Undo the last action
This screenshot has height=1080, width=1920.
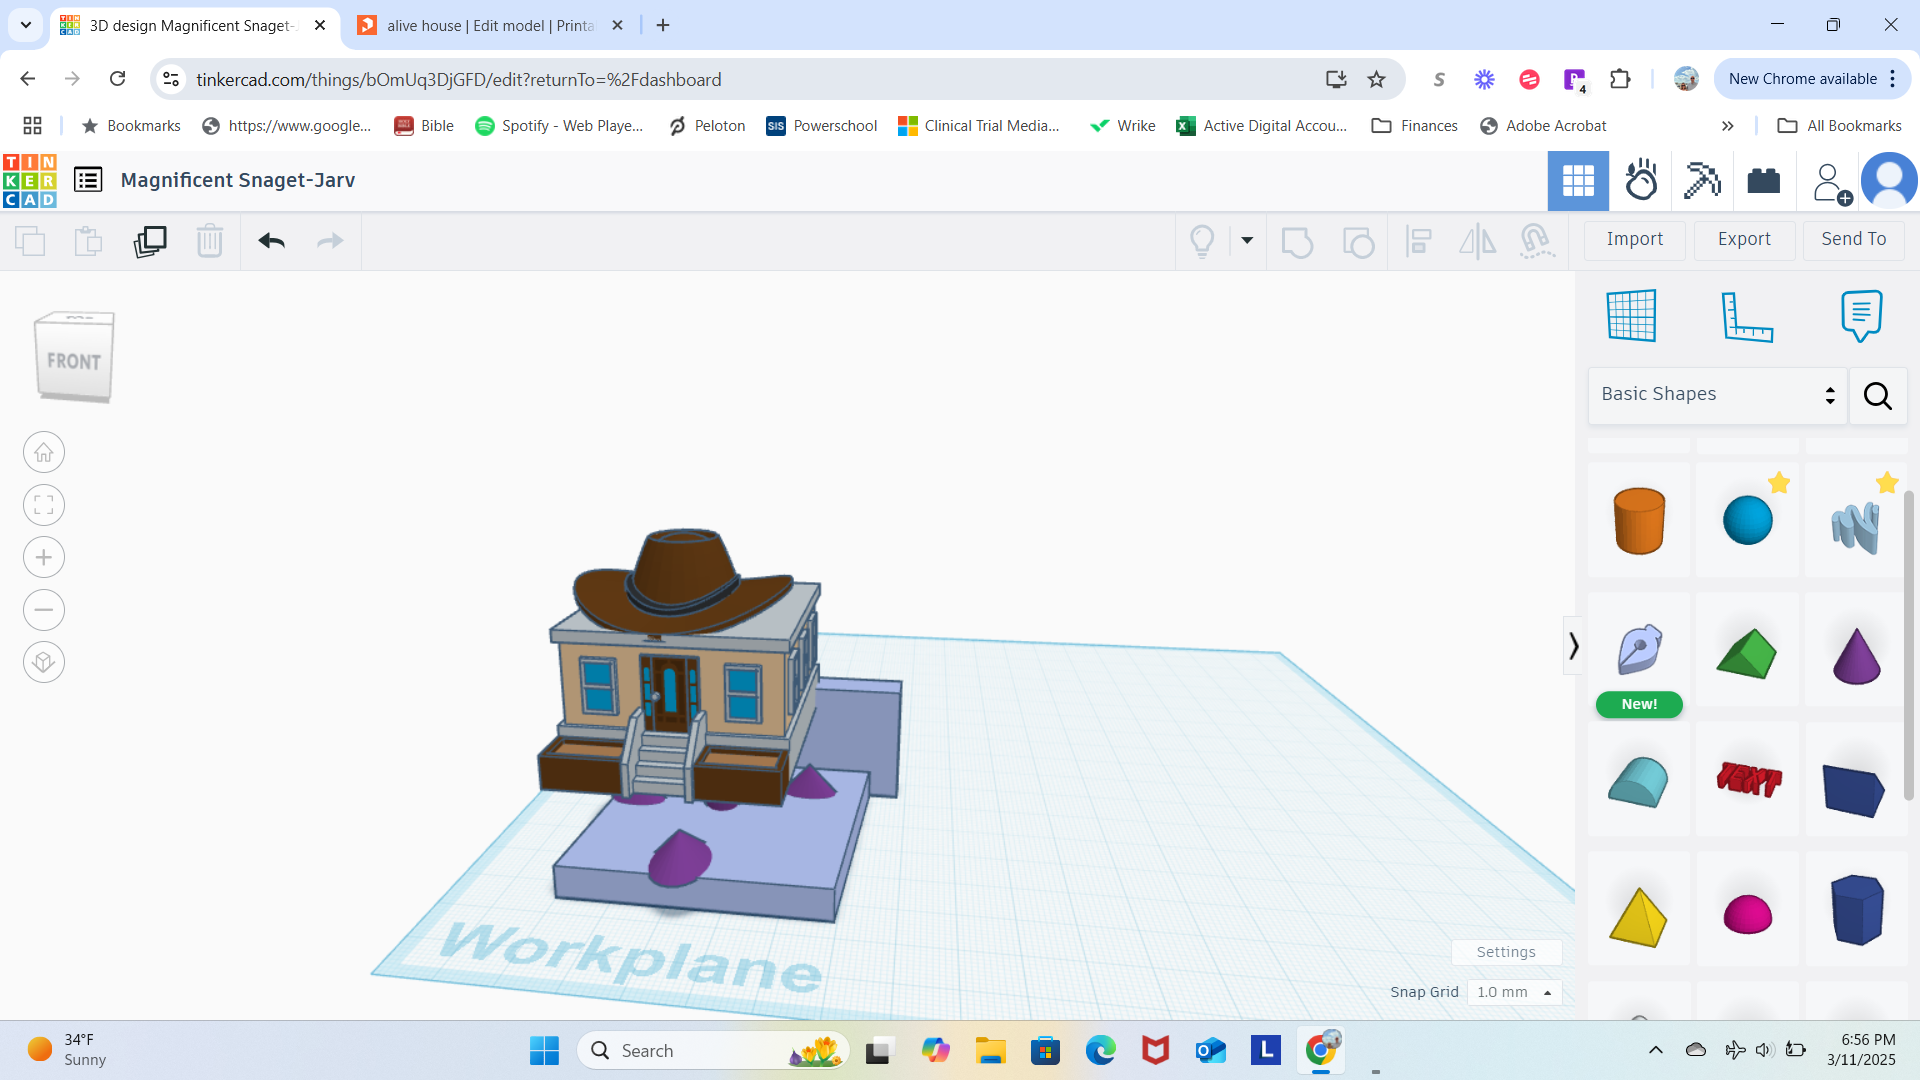[272, 241]
